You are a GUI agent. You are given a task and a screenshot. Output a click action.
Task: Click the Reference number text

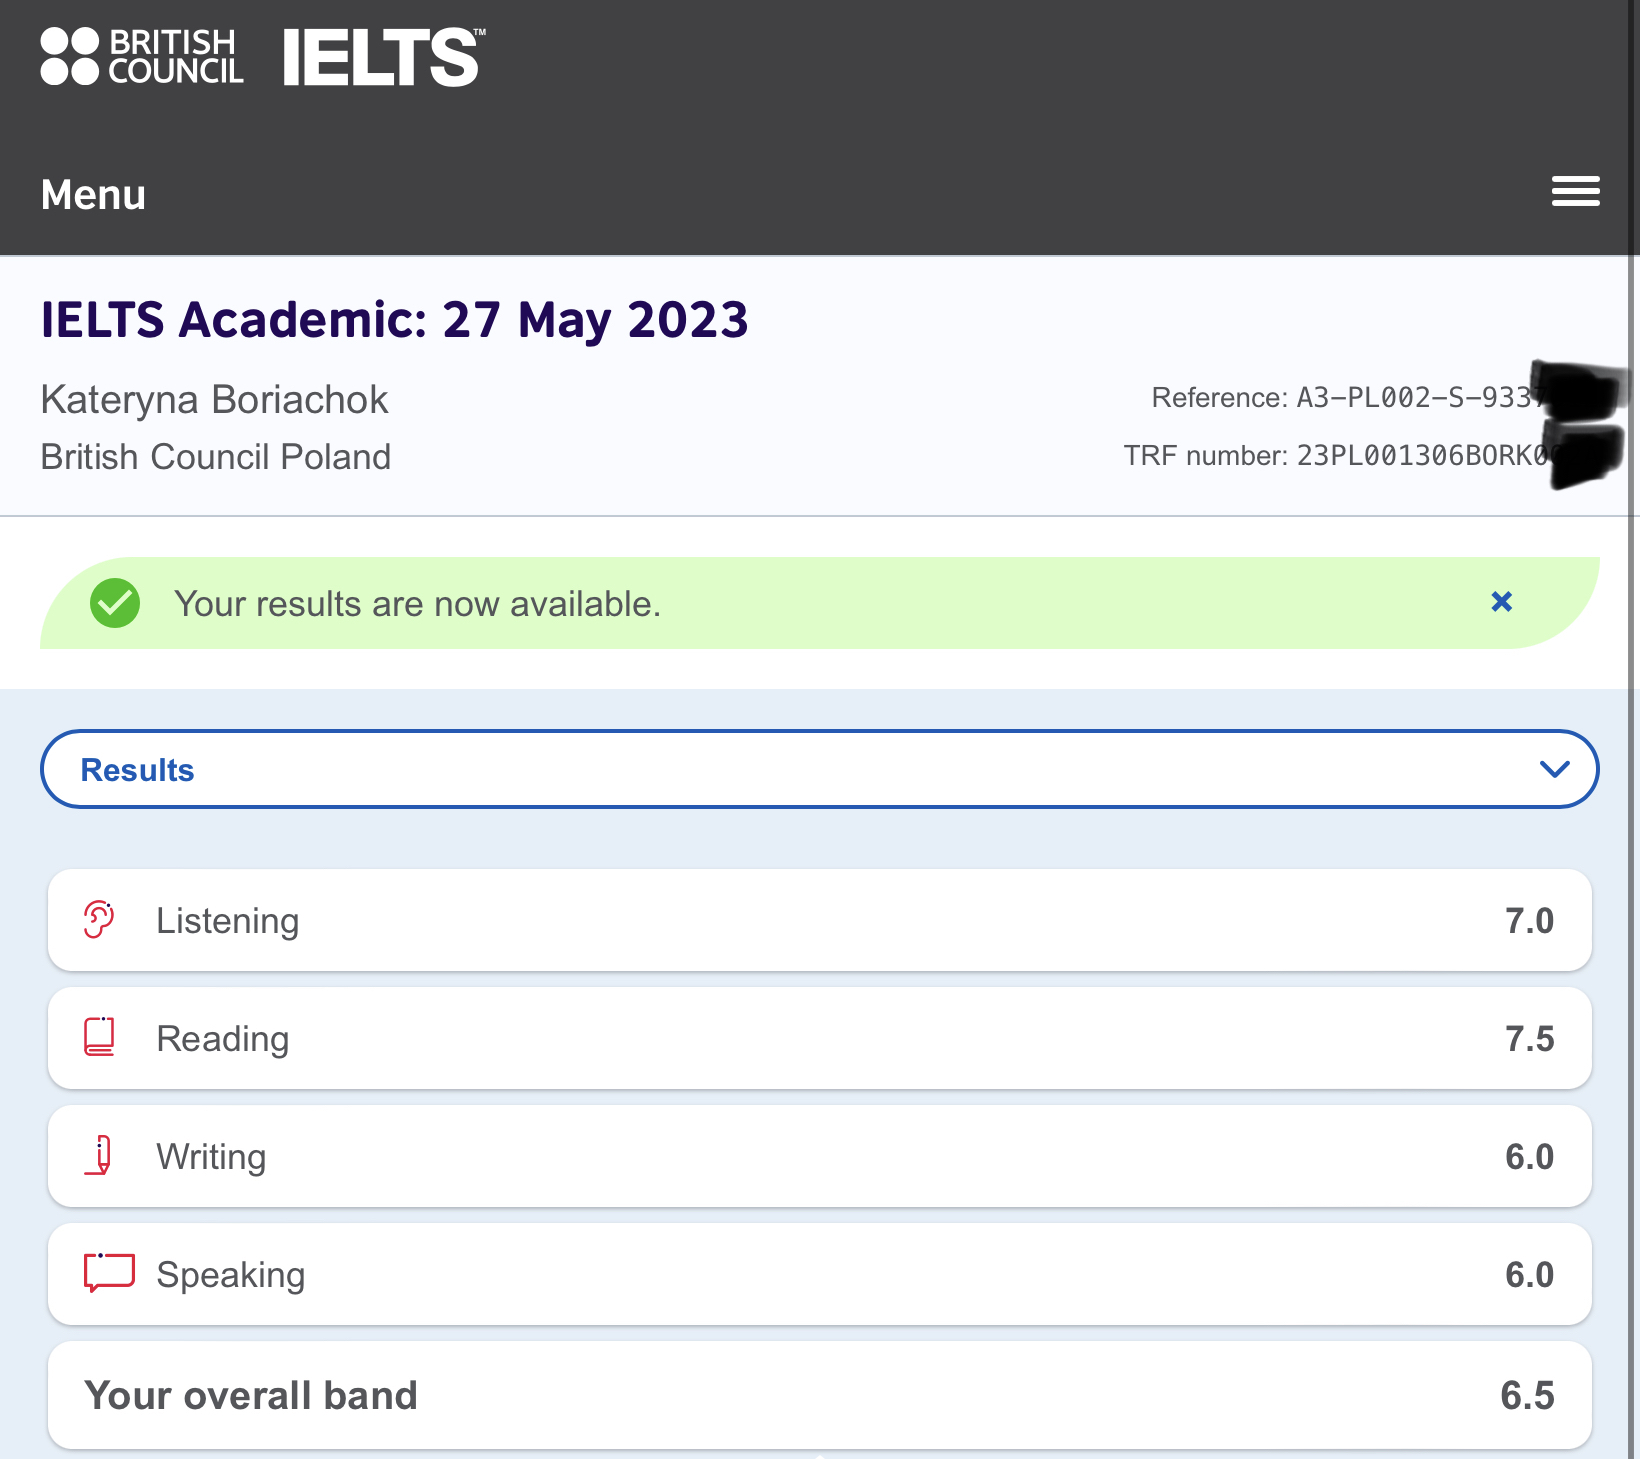click(1350, 398)
